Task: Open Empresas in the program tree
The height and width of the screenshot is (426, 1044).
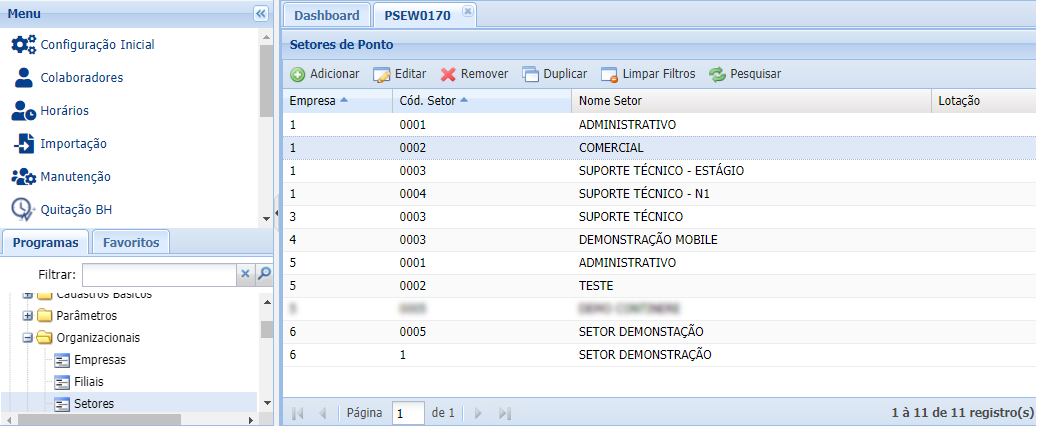Action: coord(100,359)
